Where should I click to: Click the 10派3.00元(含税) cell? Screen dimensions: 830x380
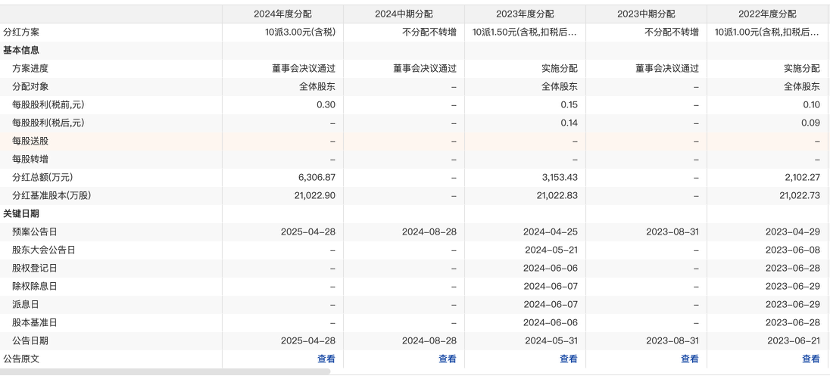pos(300,32)
